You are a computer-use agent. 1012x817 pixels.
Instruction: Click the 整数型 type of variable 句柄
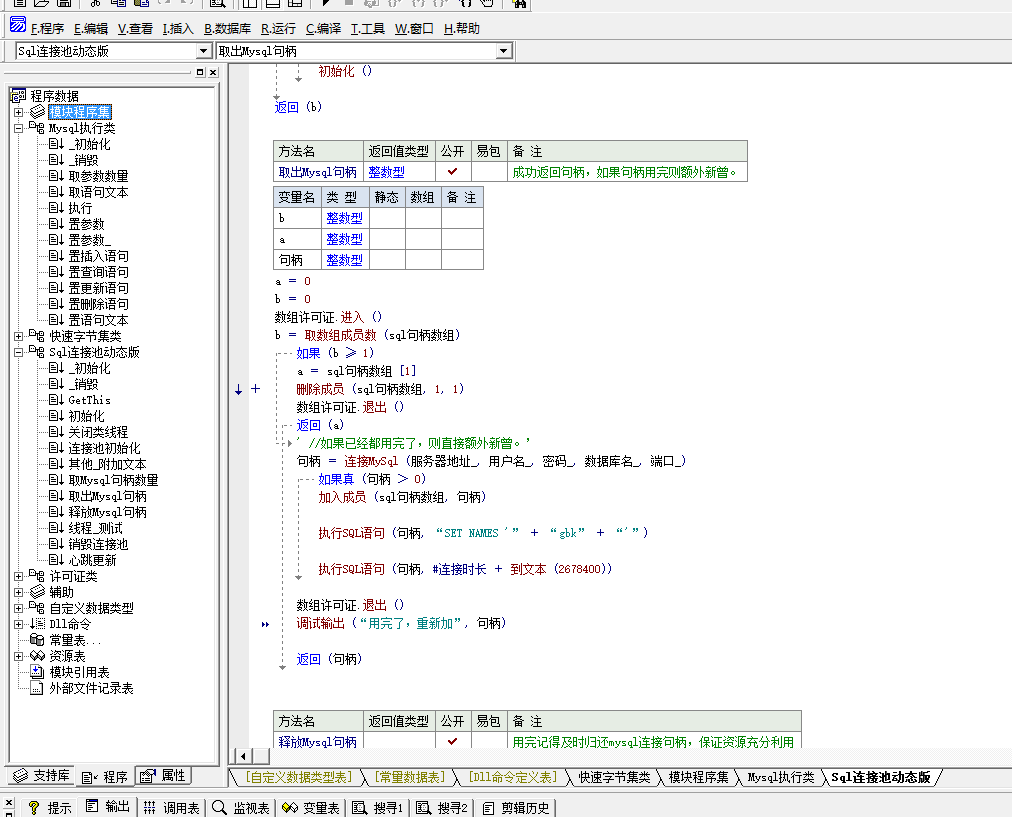344,260
